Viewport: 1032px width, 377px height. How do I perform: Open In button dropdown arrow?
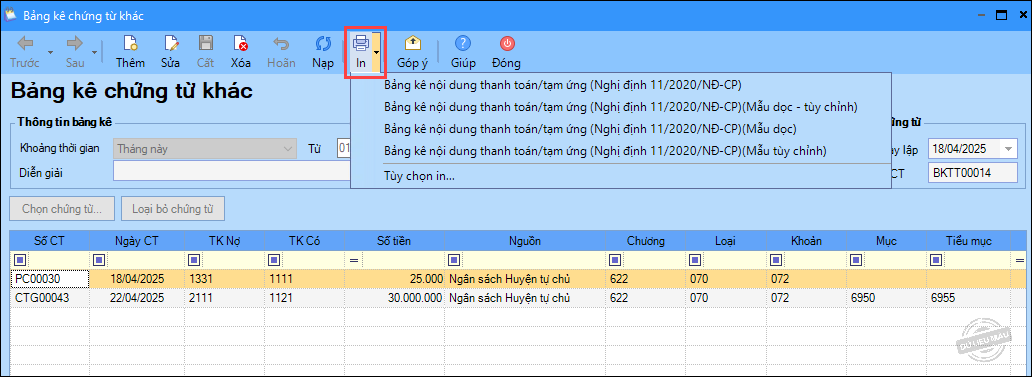[x=376, y=52]
